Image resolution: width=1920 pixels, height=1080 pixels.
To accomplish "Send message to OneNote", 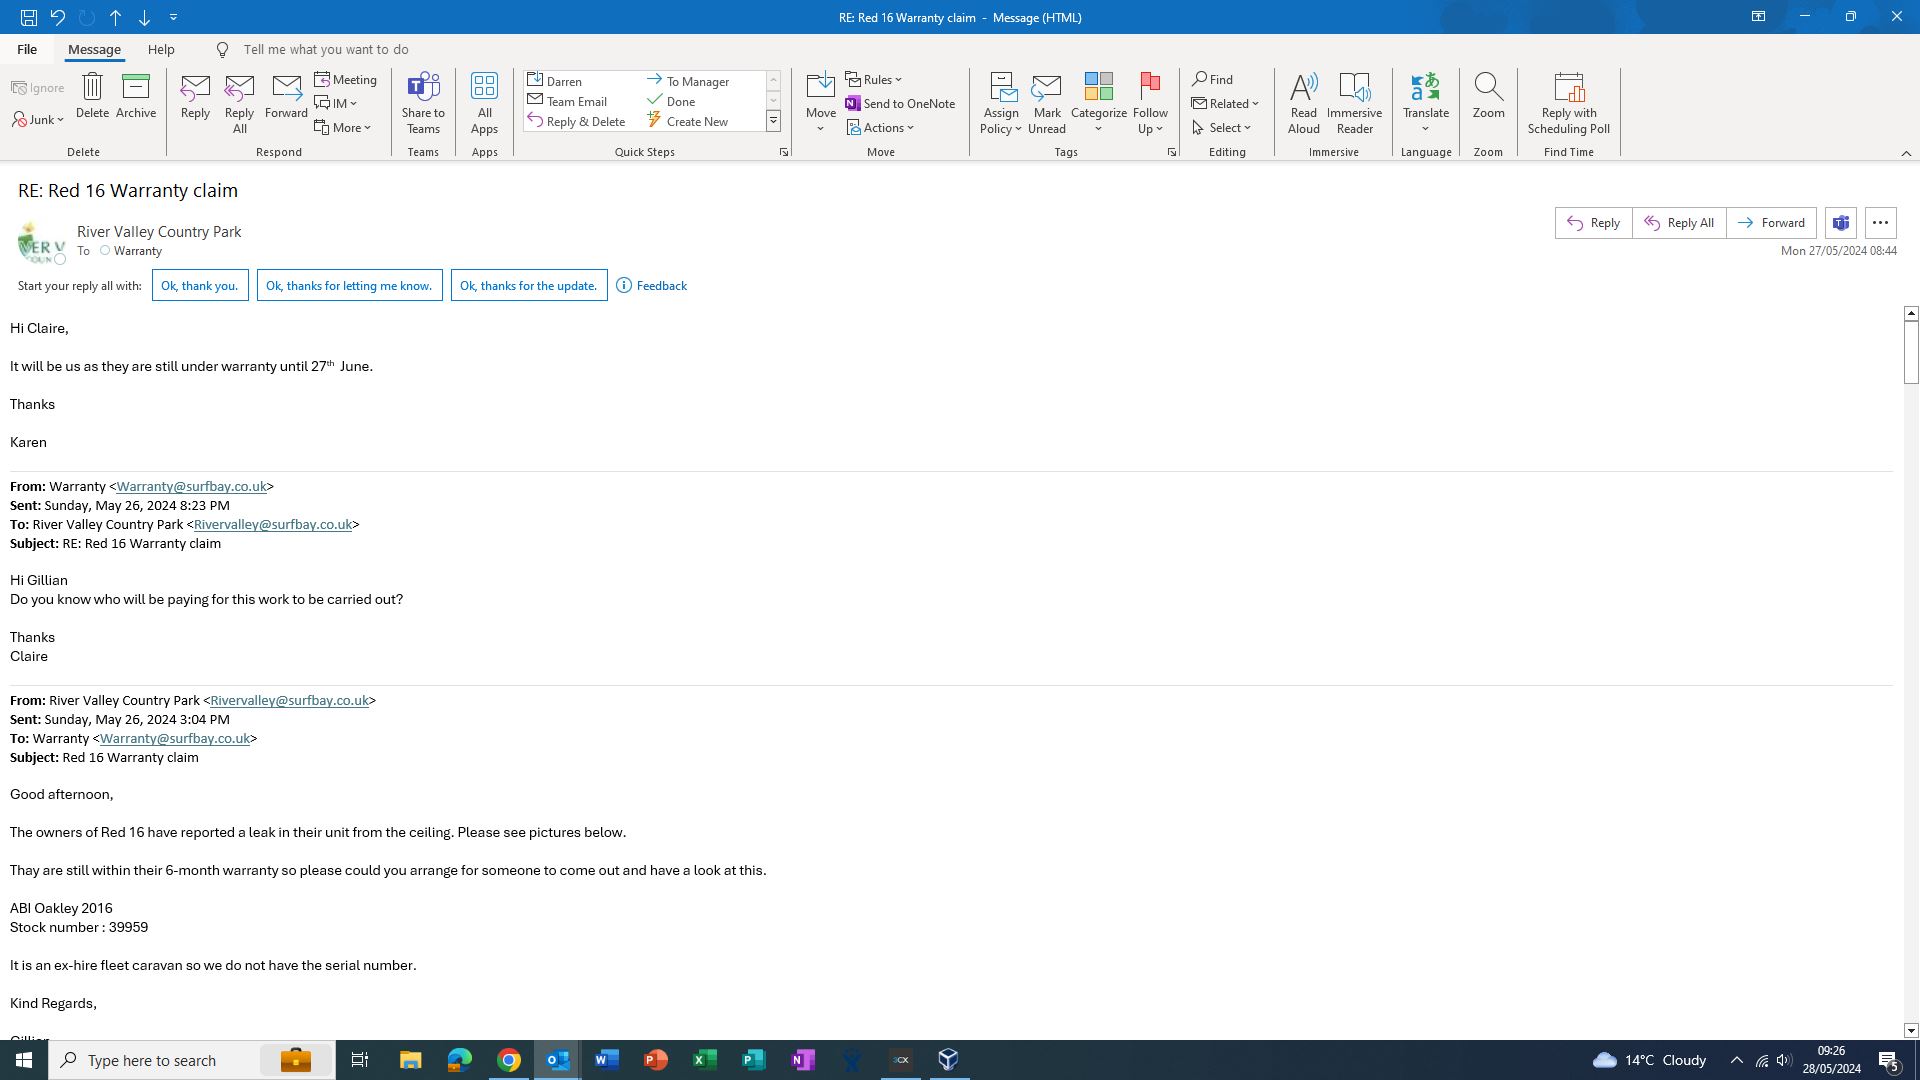I will [x=900, y=104].
